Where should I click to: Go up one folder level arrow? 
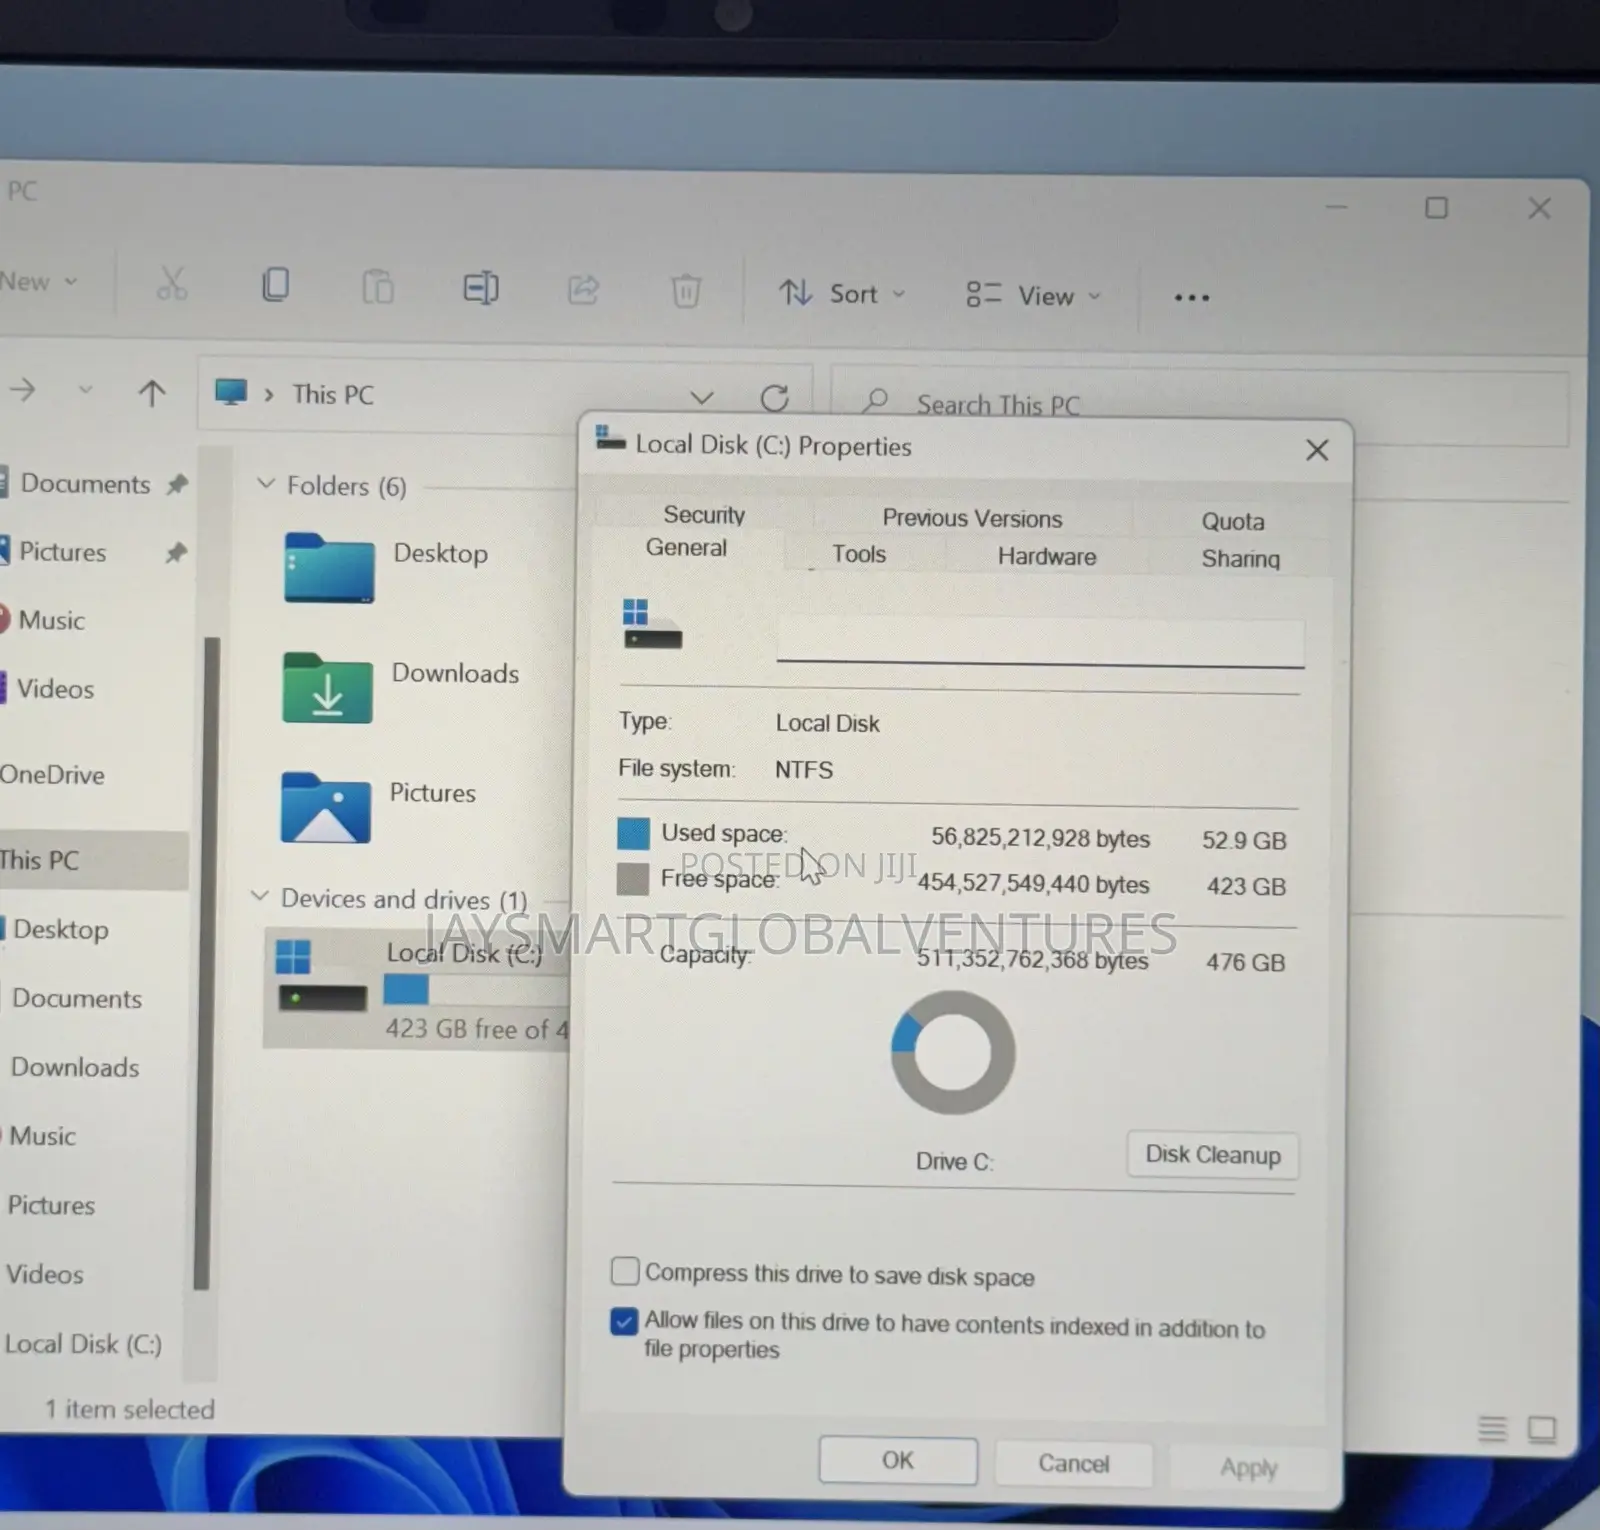tap(152, 393)
